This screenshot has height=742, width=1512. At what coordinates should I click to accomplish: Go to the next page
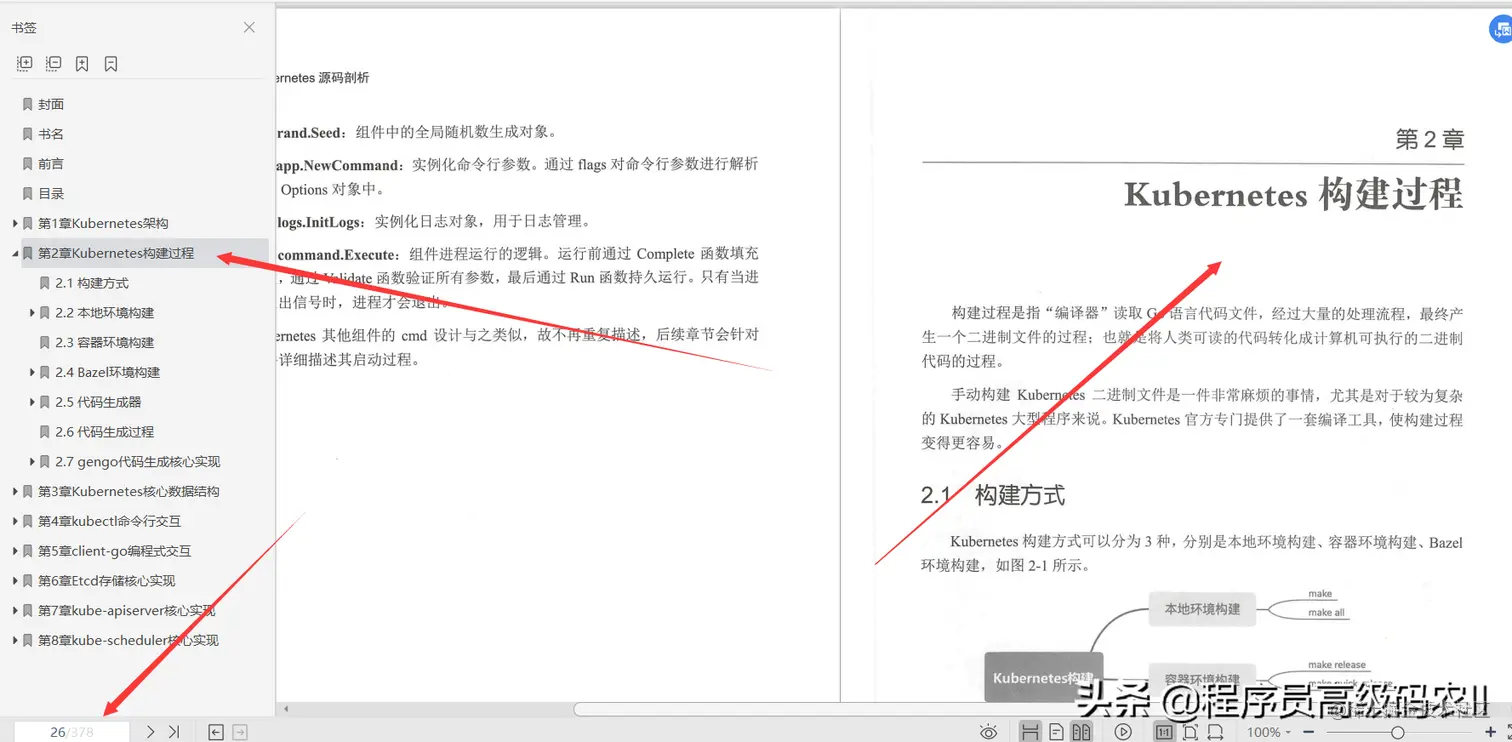pyautogui.click(x=149, y=731)
